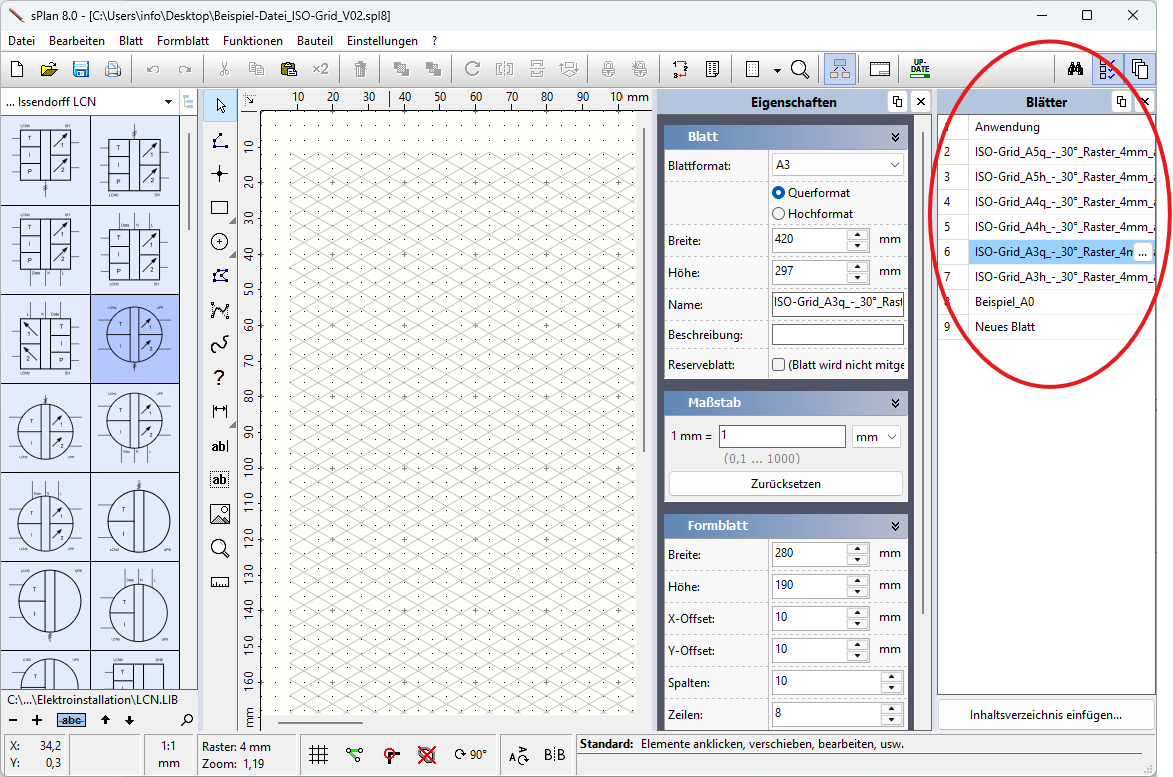Select the circle drawing tool

point(220,242)
